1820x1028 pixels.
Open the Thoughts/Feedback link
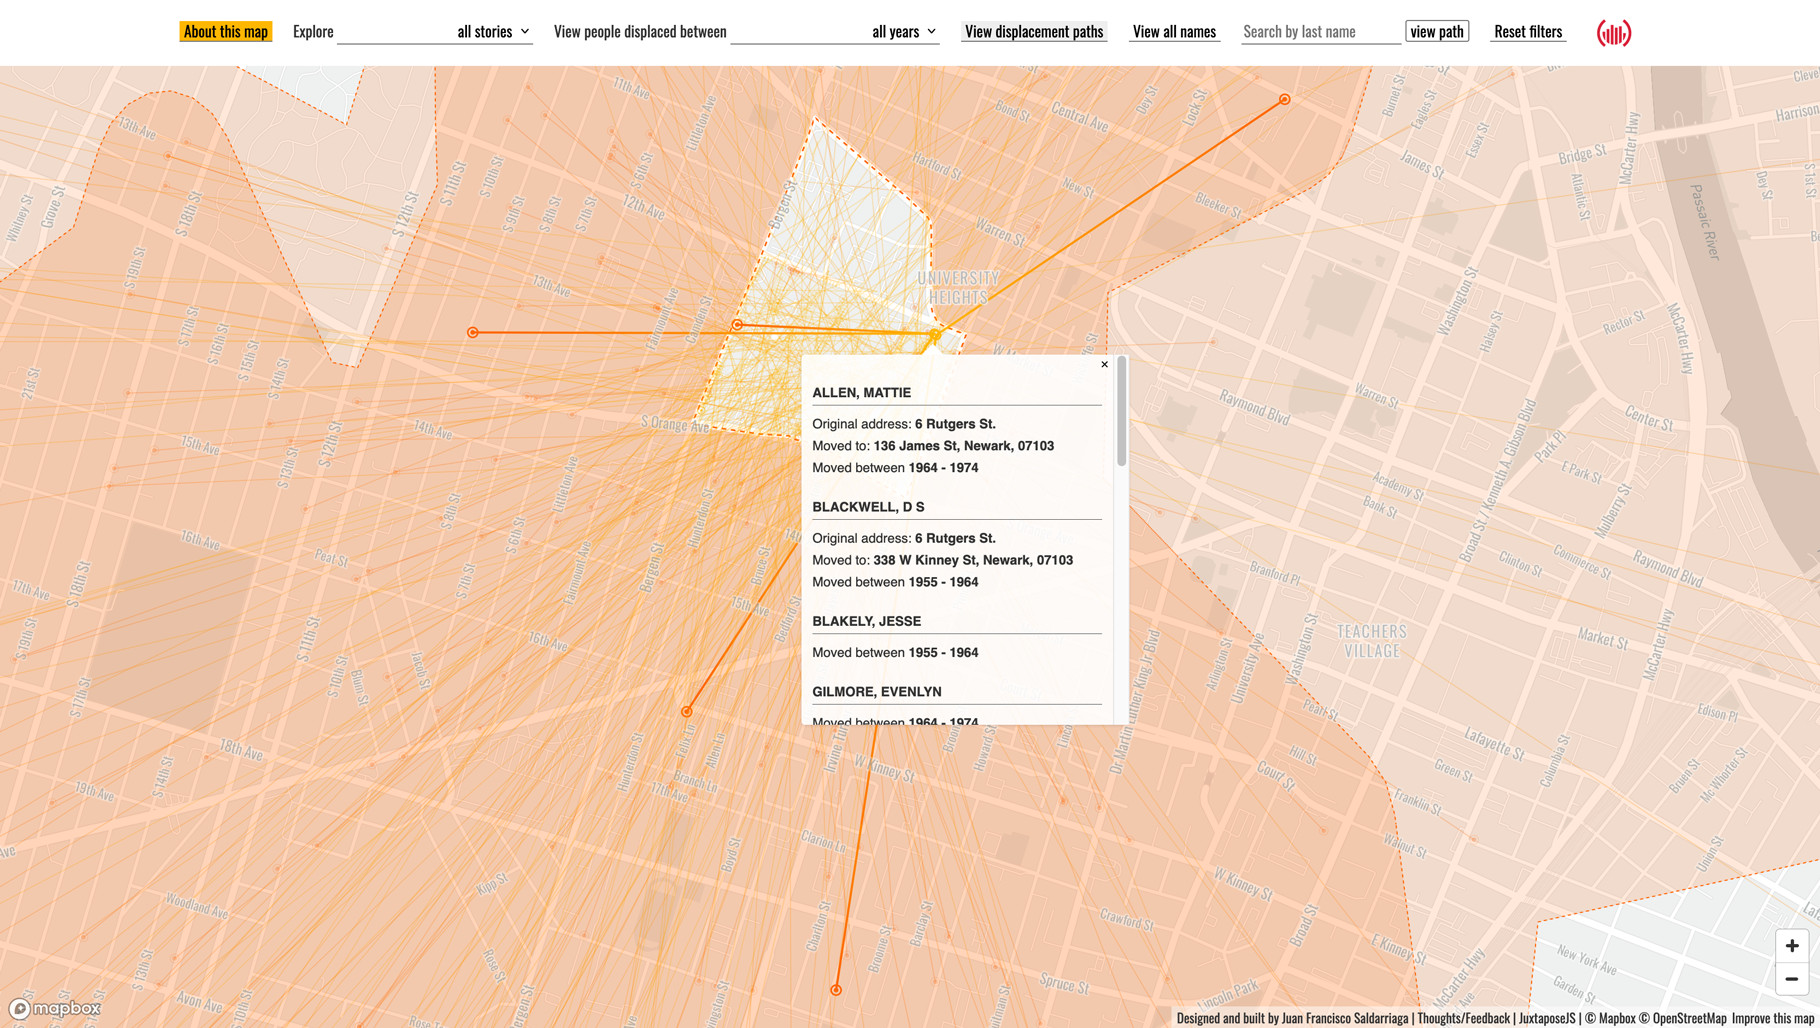[x=1463, y=1018]
